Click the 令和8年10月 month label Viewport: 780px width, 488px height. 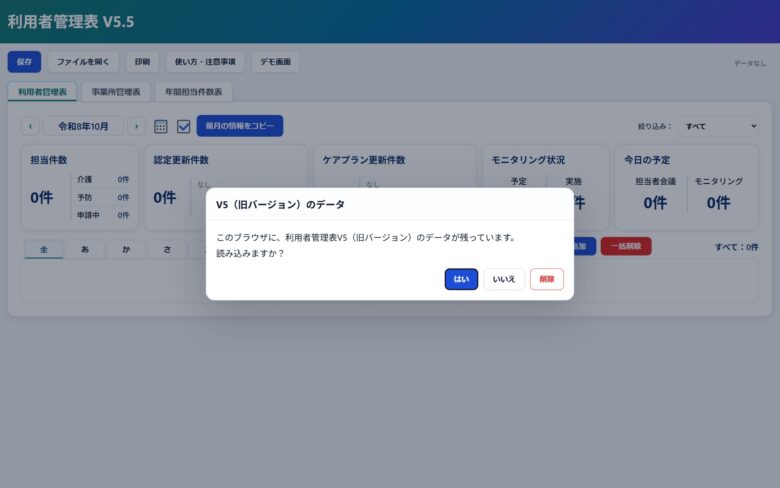click(x=83, y=126)
